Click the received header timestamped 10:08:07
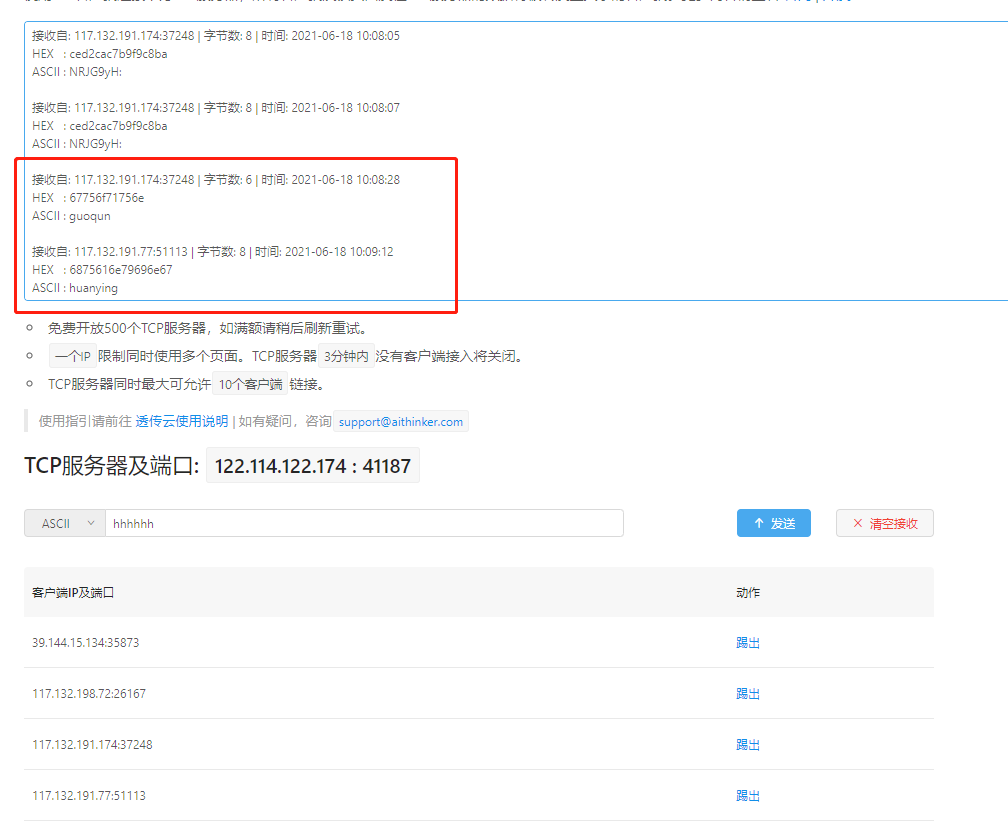1008x822 pixels. point(216,108)
